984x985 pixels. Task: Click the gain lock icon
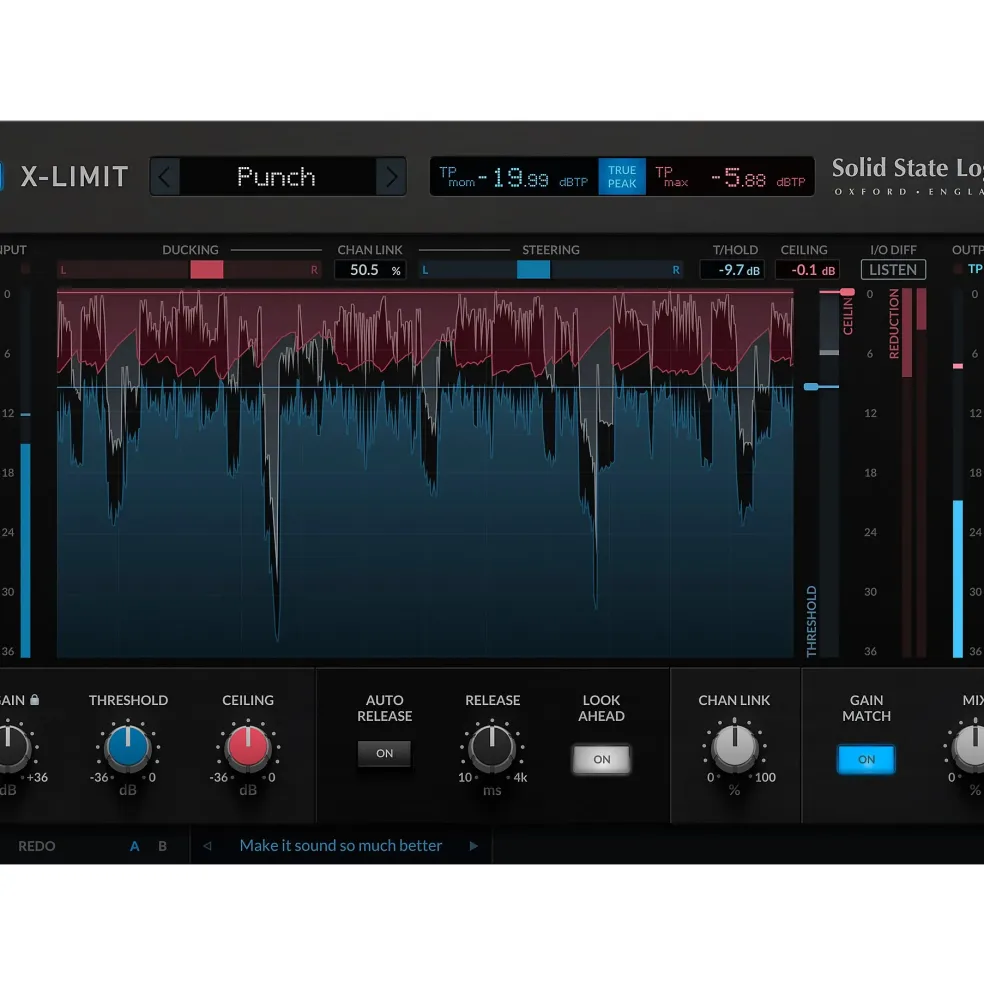pos(35,699)
